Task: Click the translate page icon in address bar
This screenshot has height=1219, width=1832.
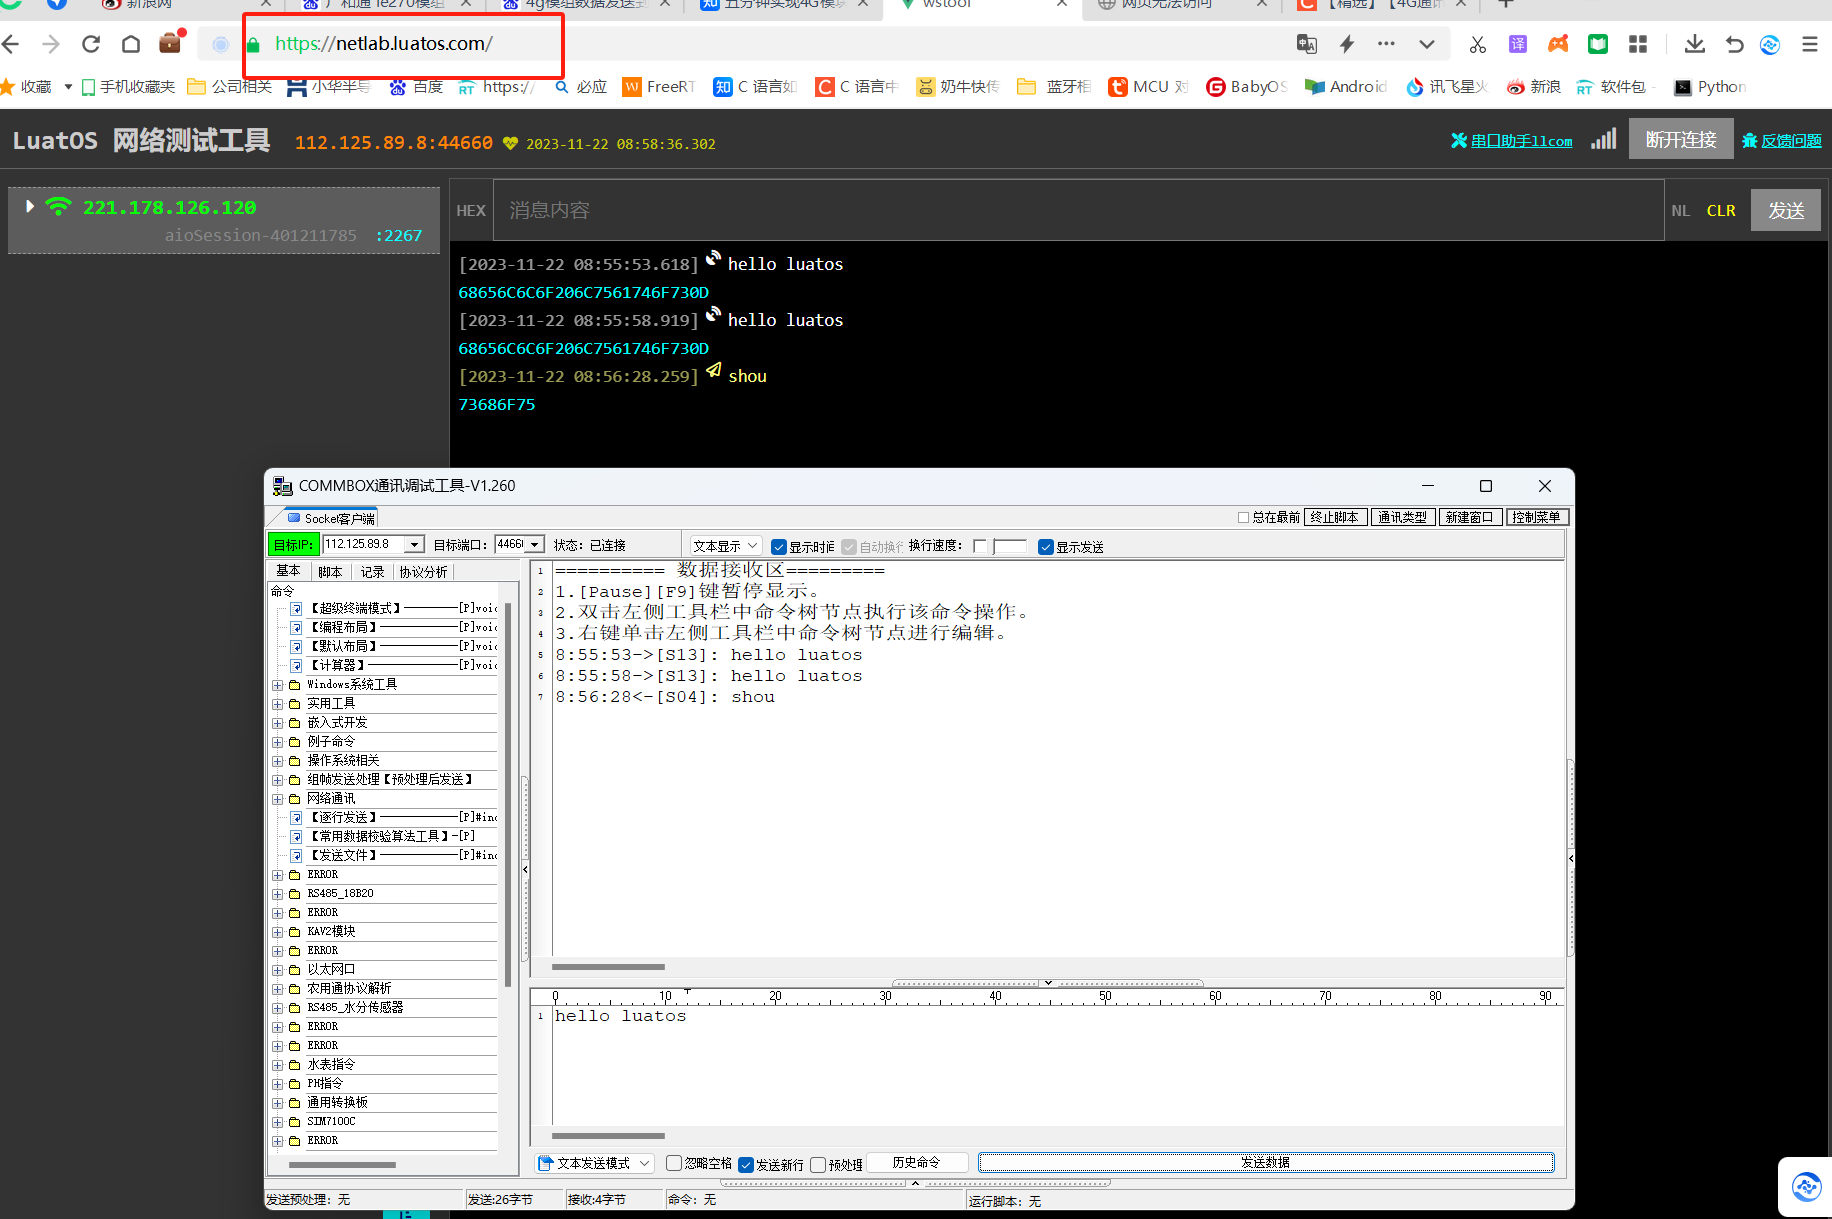Action: [x=1306, y=44]
